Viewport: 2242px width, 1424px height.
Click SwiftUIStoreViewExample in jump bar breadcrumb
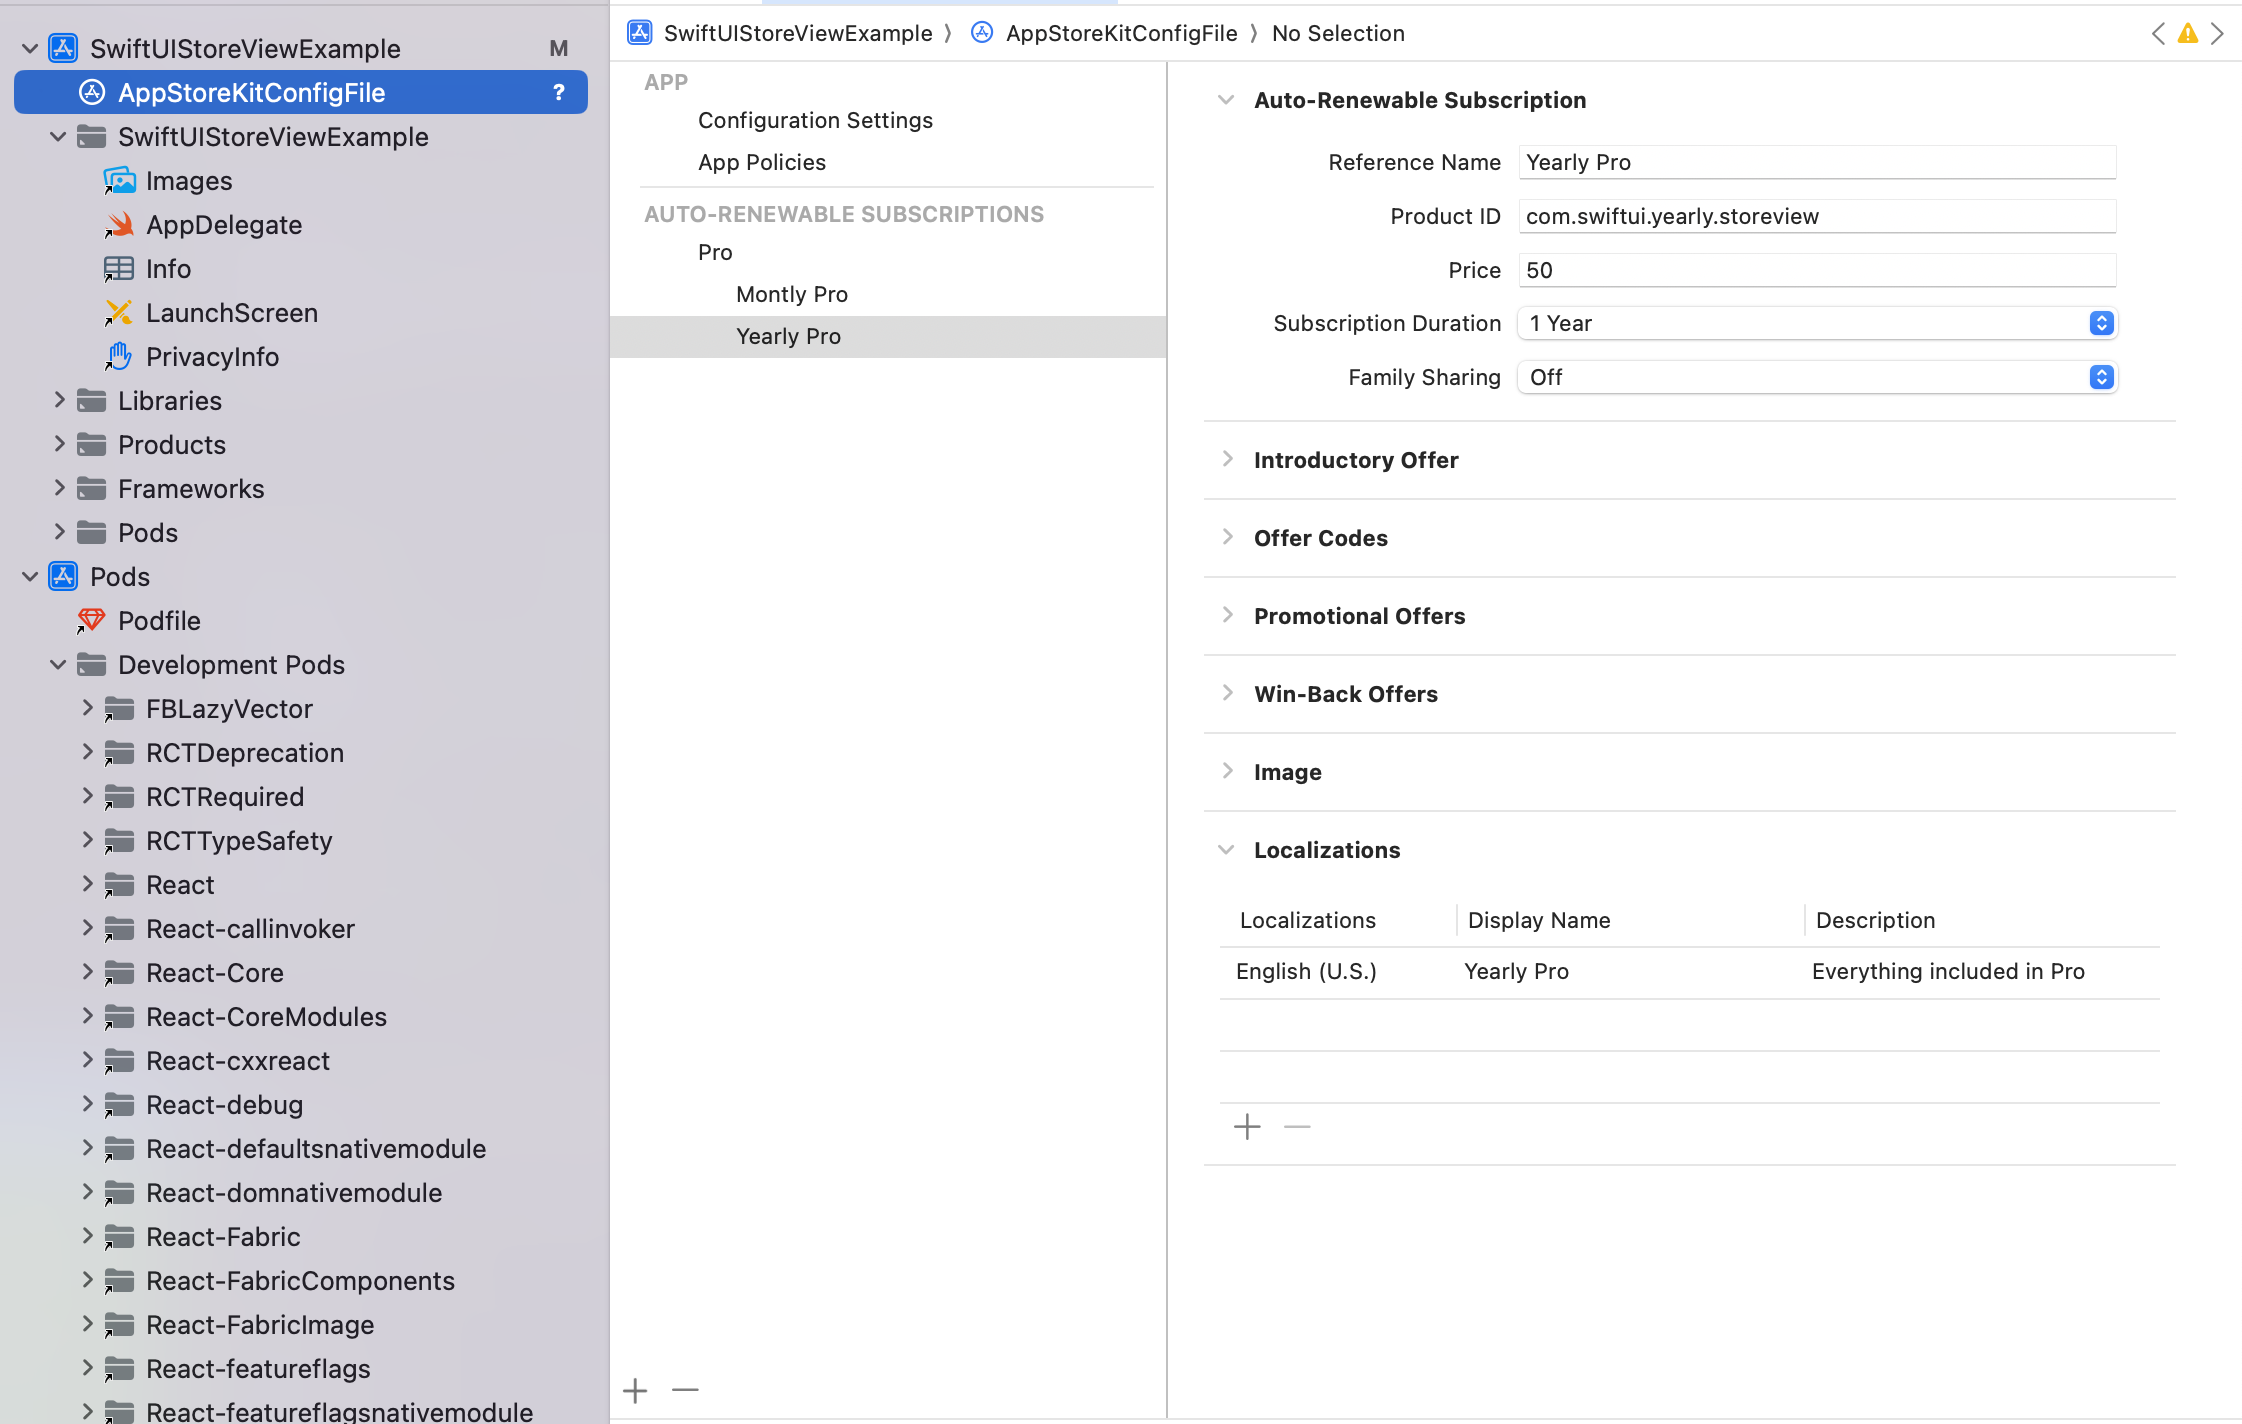click(798, 33)
